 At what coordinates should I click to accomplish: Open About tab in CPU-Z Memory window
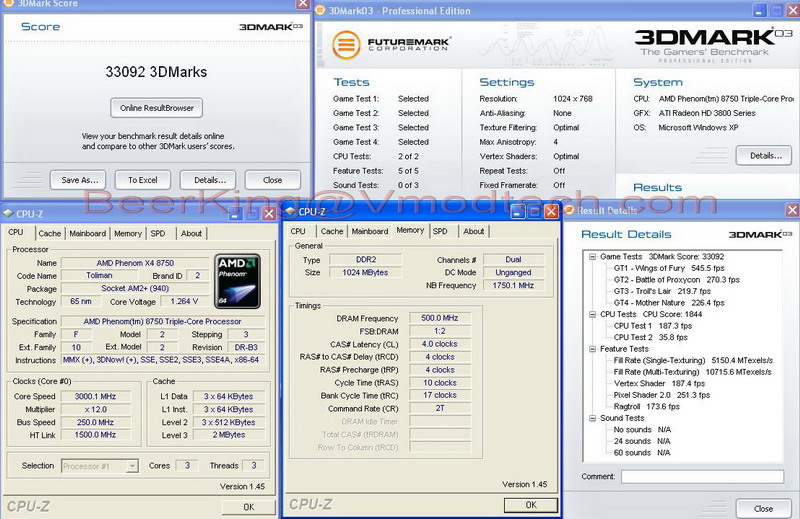[x=473, y=231]
